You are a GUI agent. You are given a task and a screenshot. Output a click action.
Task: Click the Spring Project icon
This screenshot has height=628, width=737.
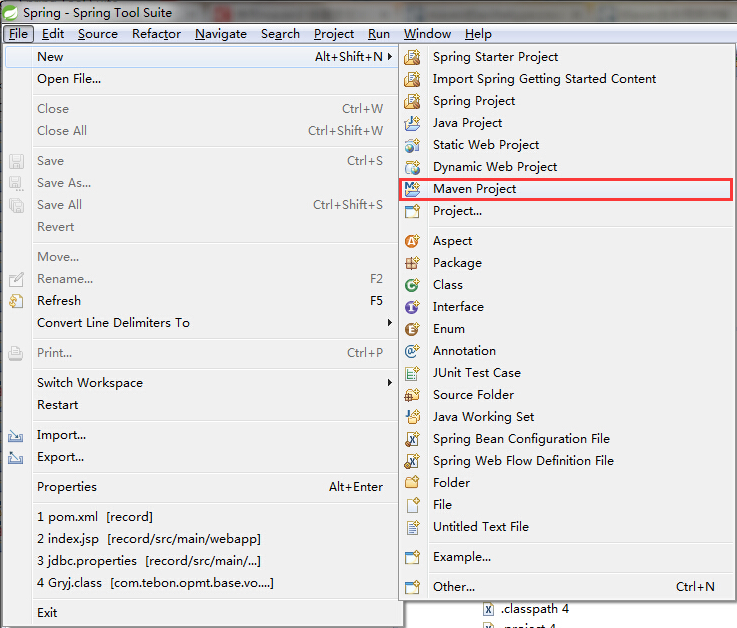click(x=412, y=101)
